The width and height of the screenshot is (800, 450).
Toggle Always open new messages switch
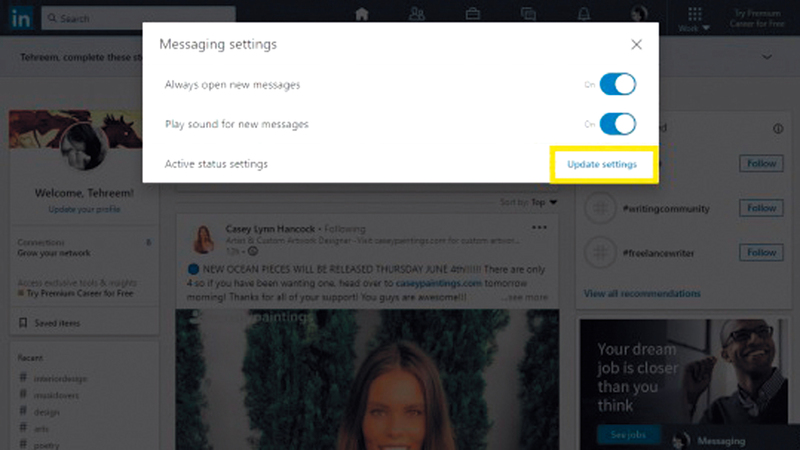tap(617, 85)
